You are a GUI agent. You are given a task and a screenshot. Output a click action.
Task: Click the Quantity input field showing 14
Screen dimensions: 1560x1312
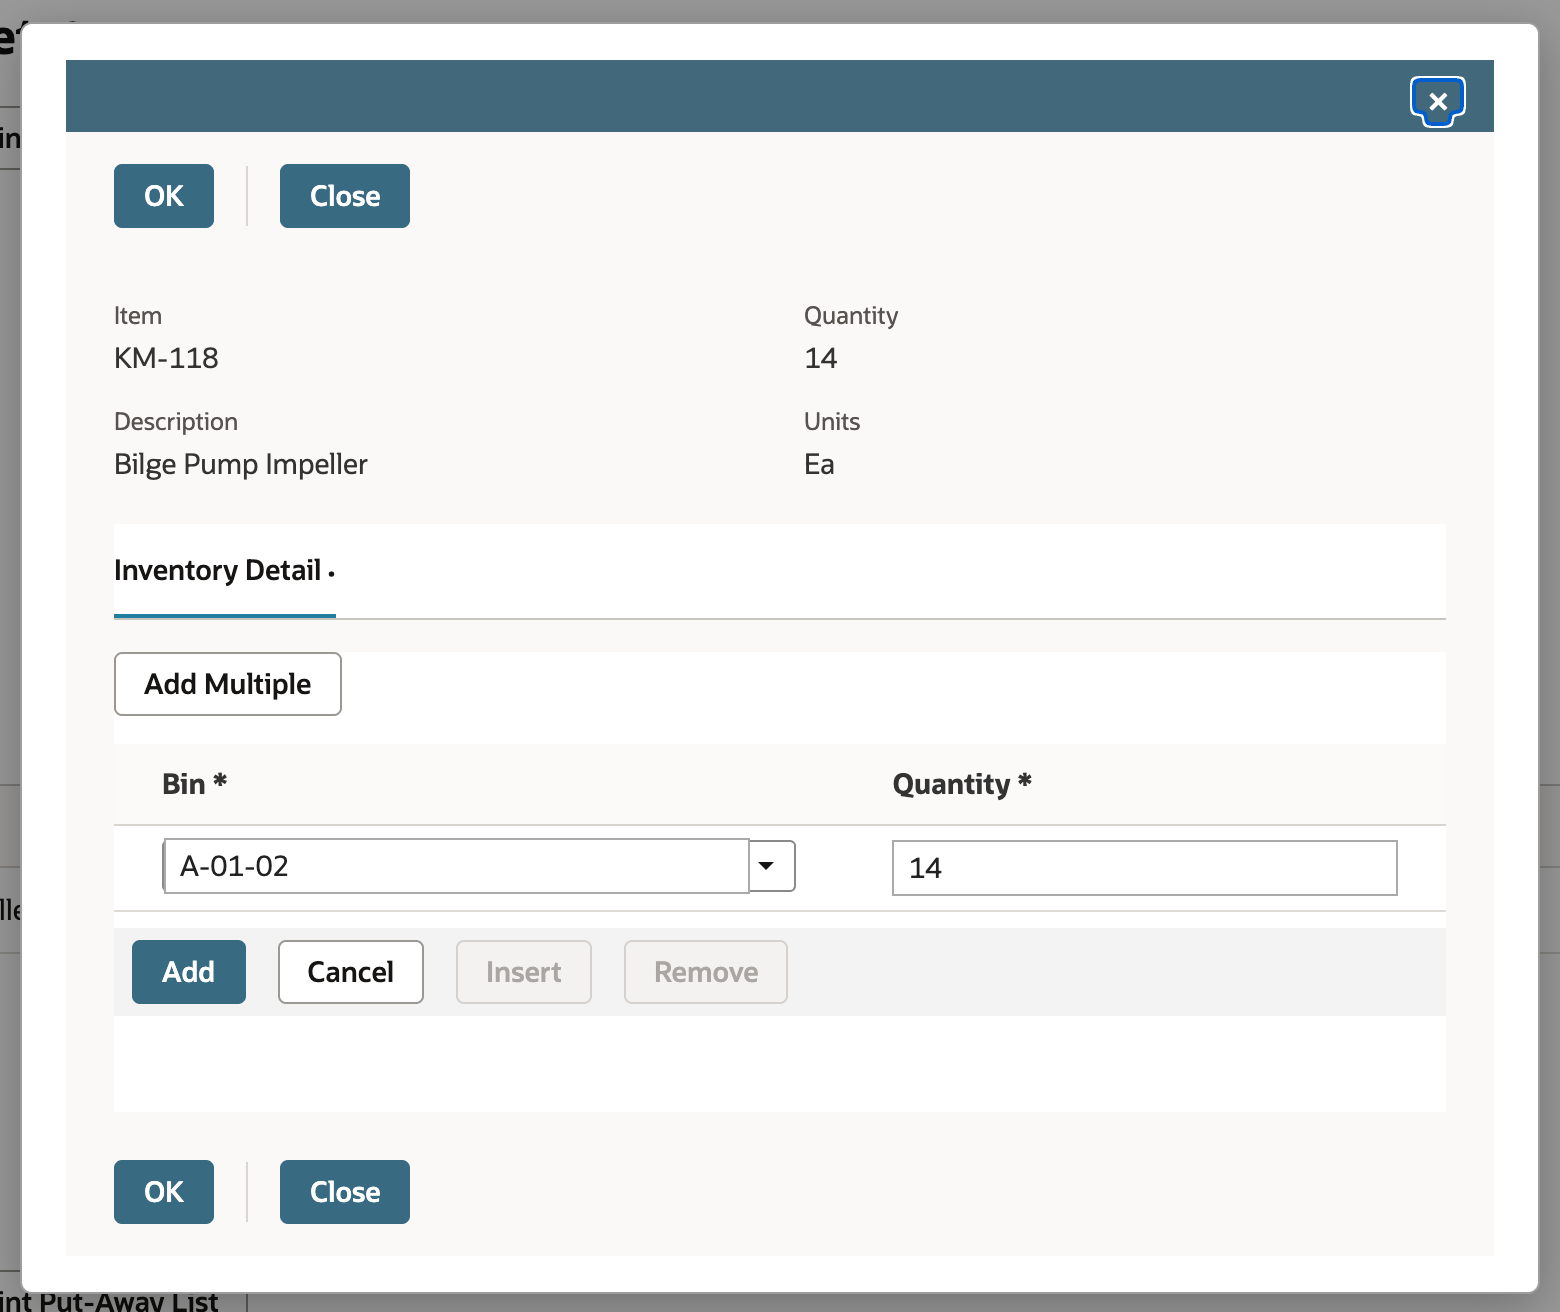pos(1144,868)
